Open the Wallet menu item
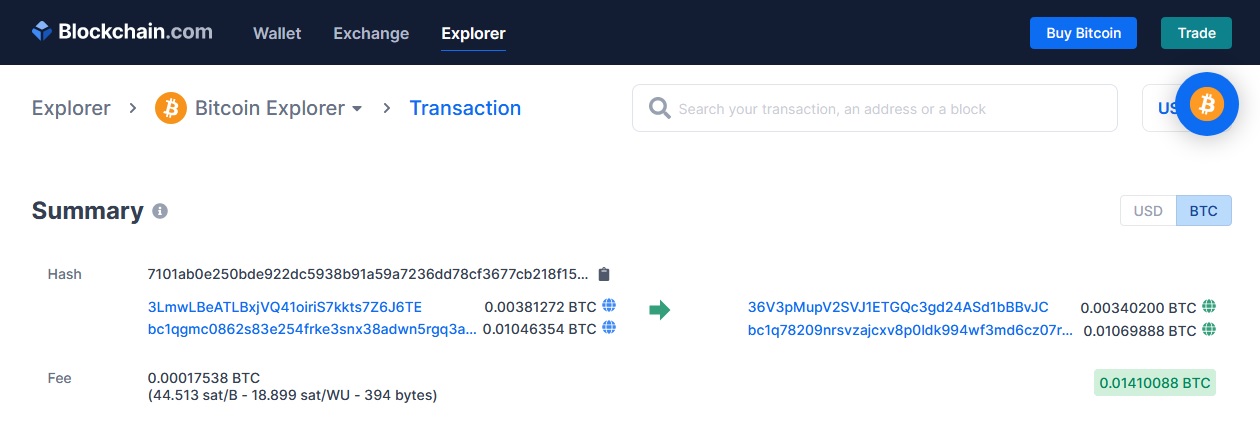1260x424 pixels. click(277, 33)
